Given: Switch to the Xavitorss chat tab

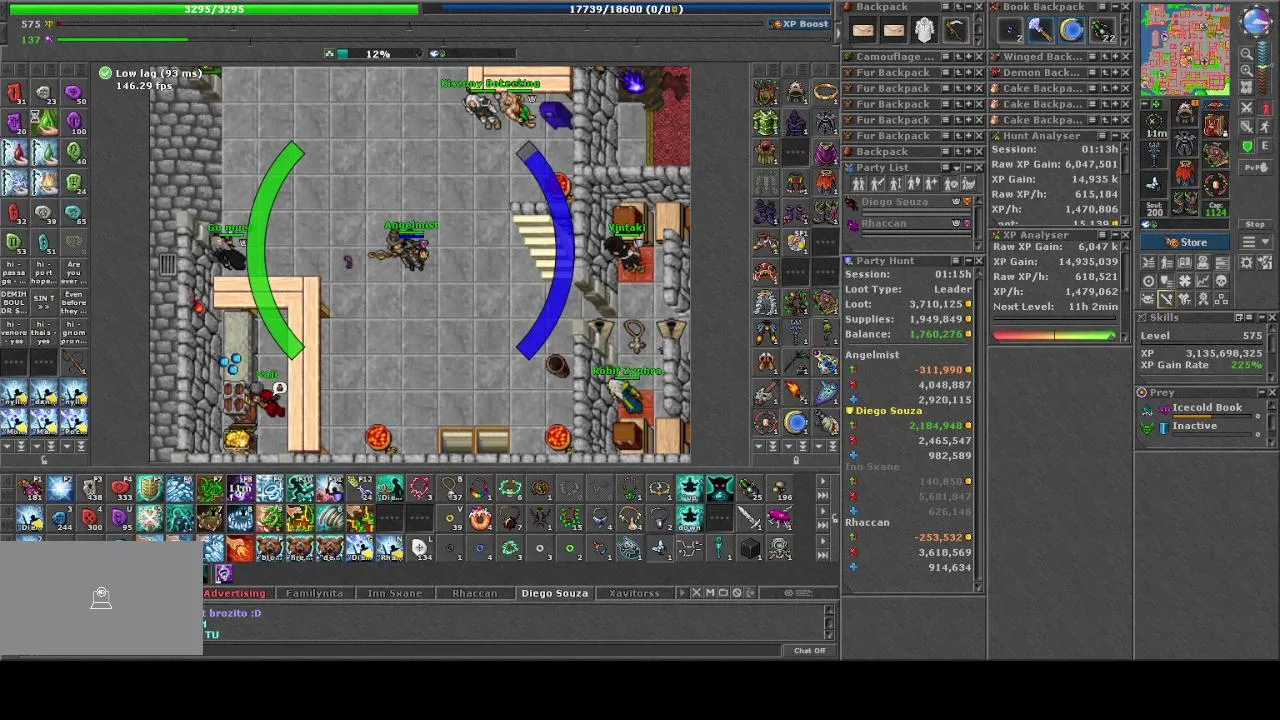Looking at the screenshot, I should [x=634, y=593].
